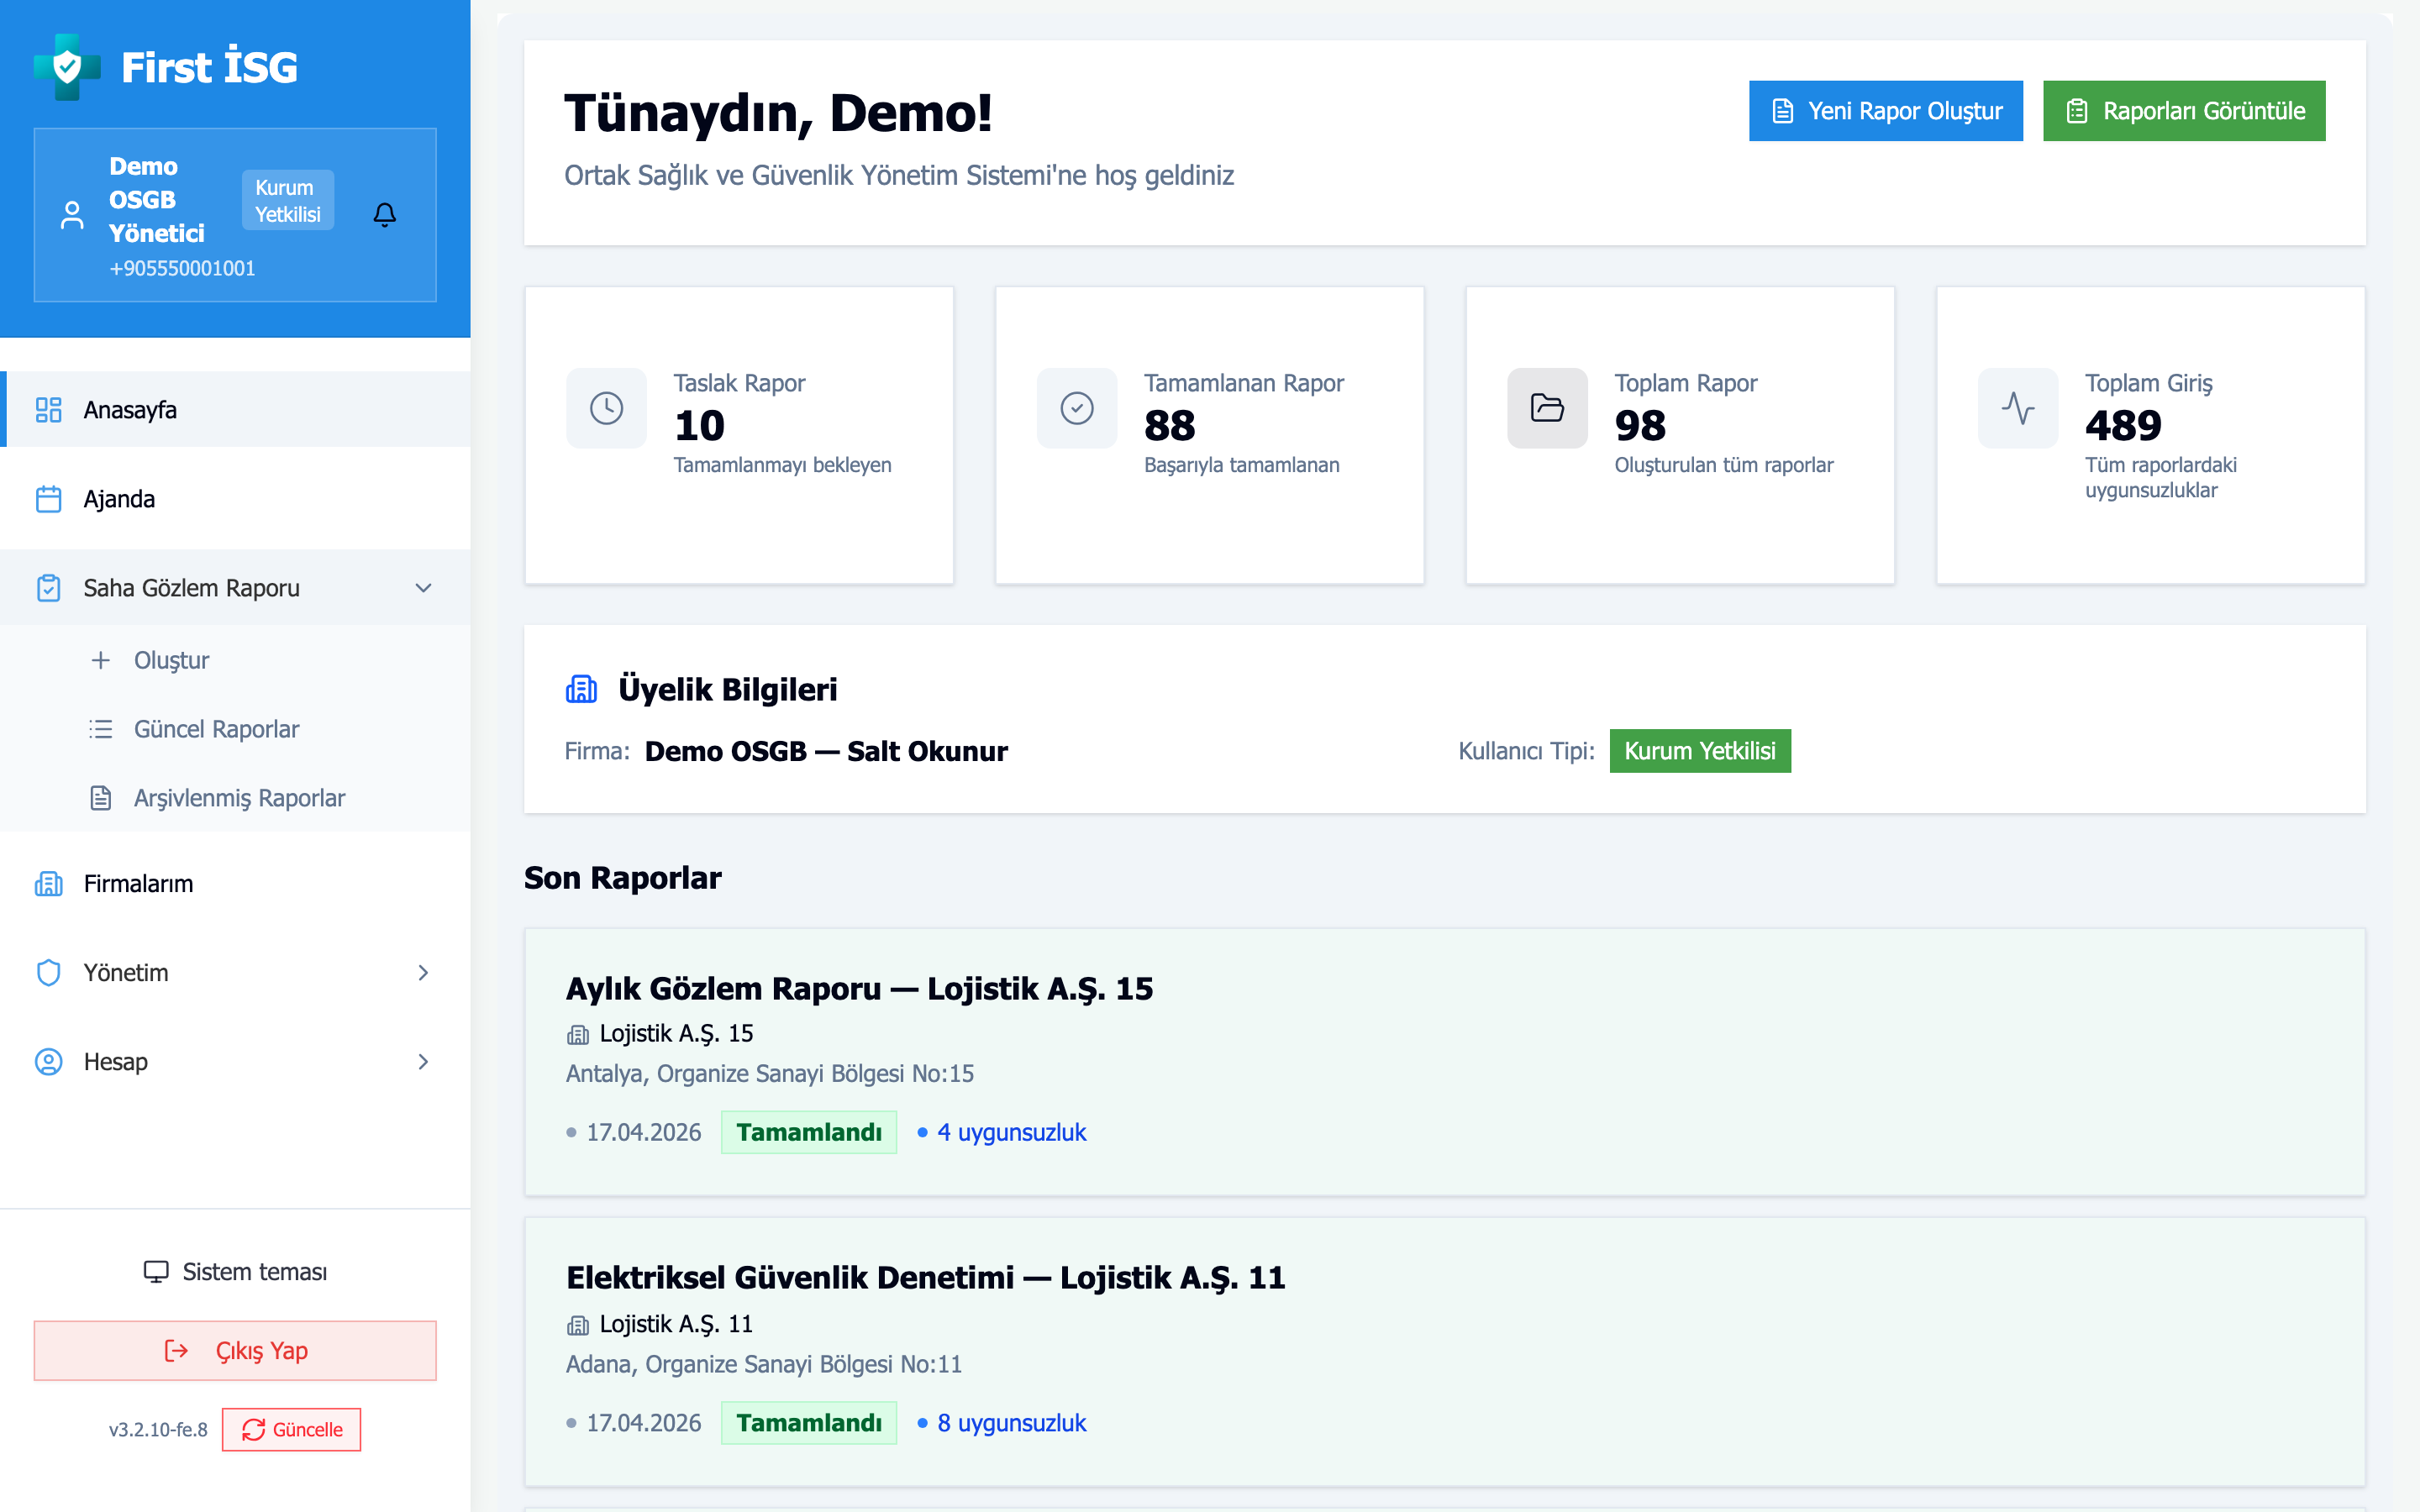Image resolution: width=2420 pixels, height=1512 pixels.
Task: Expand the Hesap menu chevron
Action: [x=424, y=1062]
